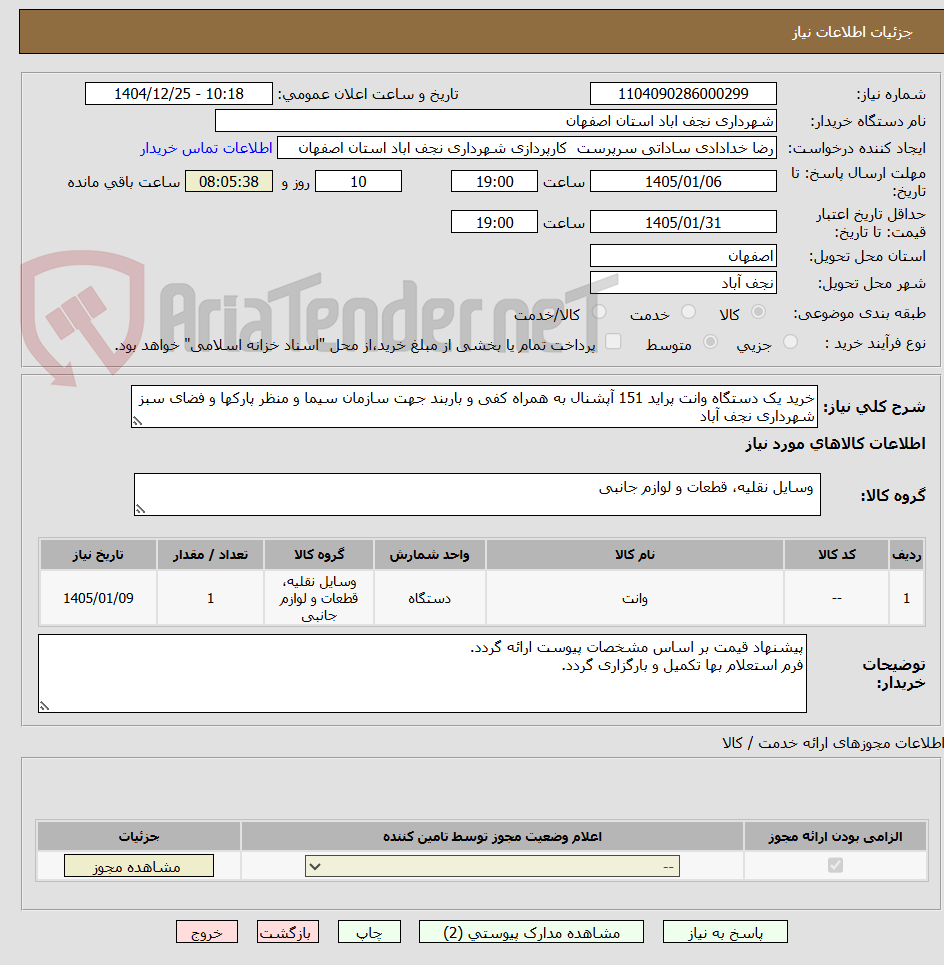Open the اعلام وضعیت مجوز dropdown

click(x=492, y=867)
